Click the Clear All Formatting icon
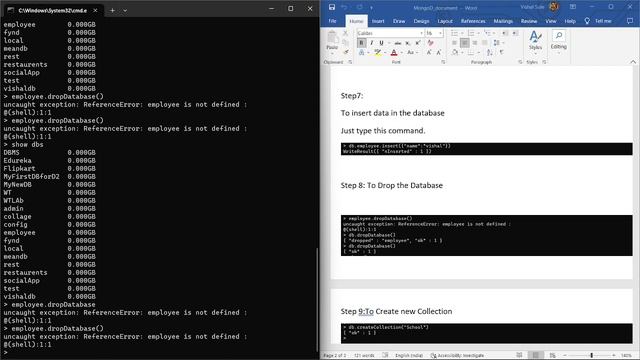The height and width of the screenshot is (360, 640). [x=430, y=43]
